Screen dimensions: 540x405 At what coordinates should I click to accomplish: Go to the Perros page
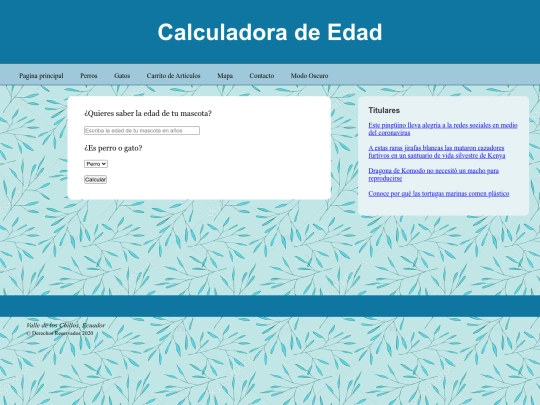[89, 76]
